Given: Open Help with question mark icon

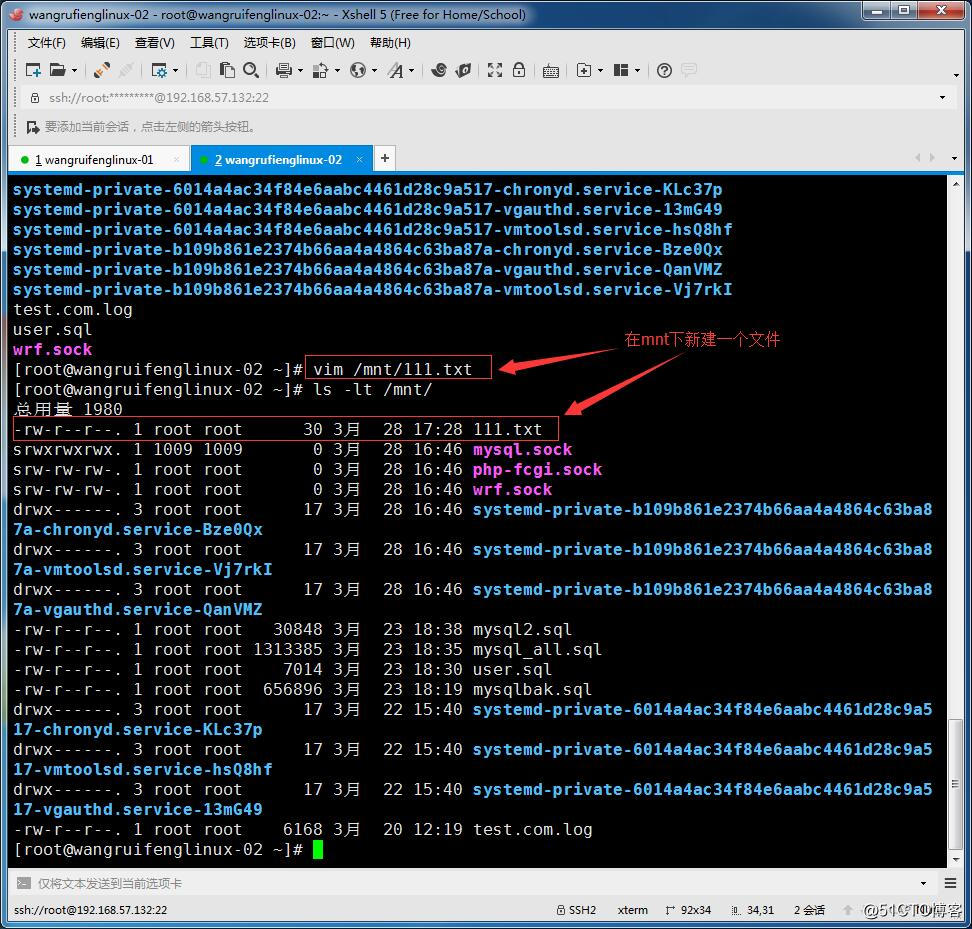Looking at the screenshot, I should click(664, 70).
